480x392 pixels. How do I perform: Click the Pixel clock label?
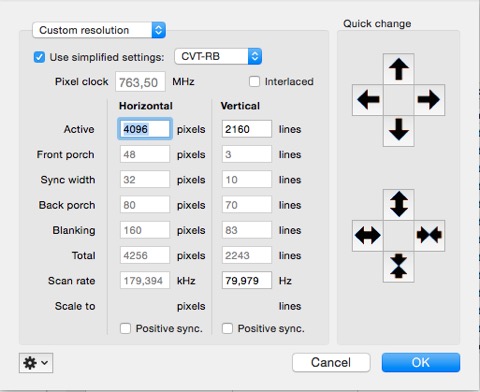point(82,82)
